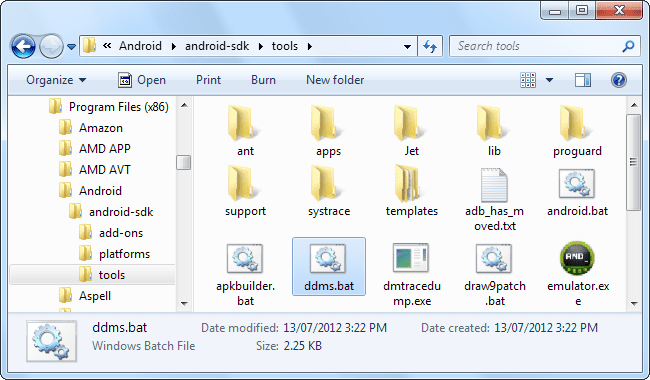Image resolution: width=650 pixels, height=380 pixels.
Task: Open the support folder
Action: (245, 191)
